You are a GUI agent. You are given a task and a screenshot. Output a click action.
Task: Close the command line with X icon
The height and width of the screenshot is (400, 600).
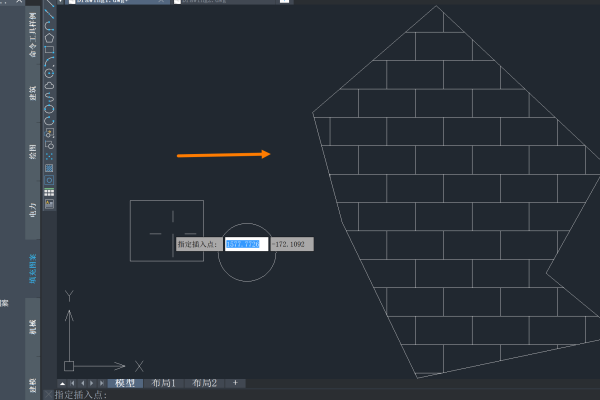click(47, 395)
